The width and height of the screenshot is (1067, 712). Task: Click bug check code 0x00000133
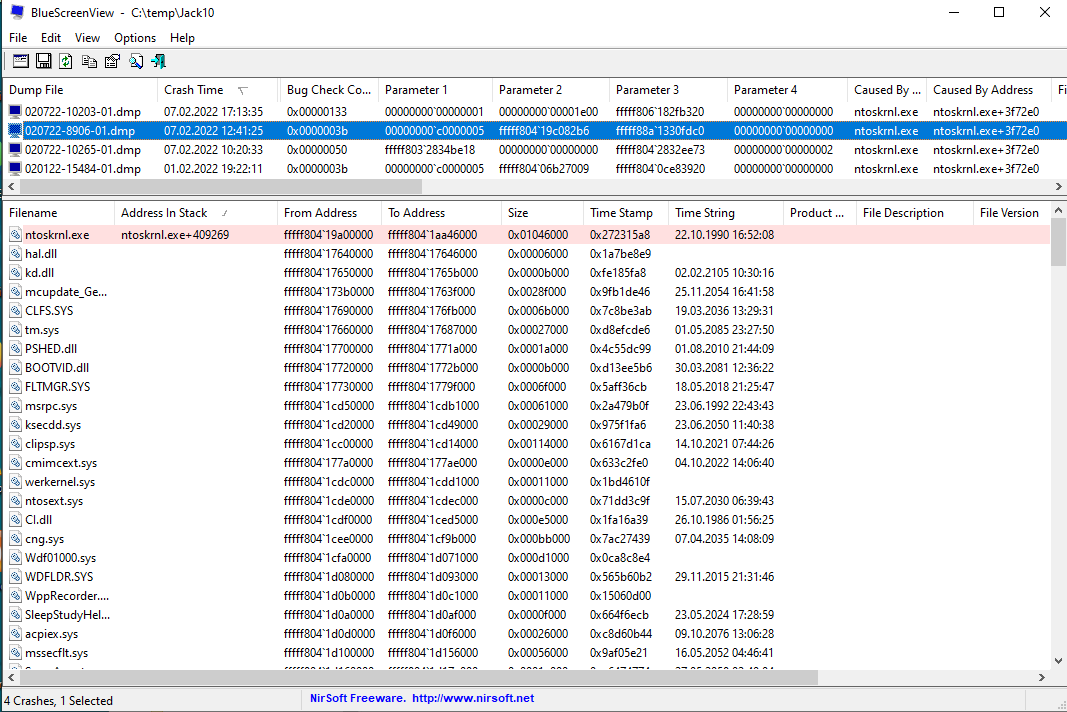(x=316, y=112)
